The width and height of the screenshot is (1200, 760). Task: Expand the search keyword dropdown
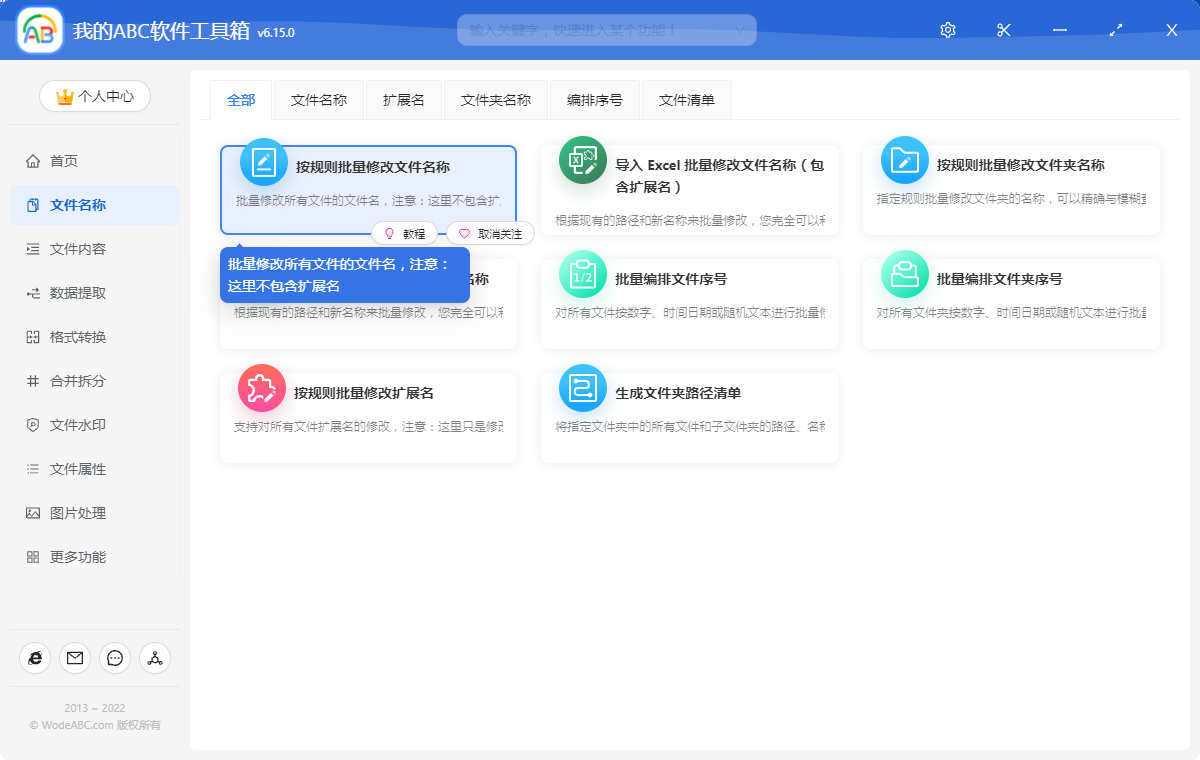click(741, 30)
